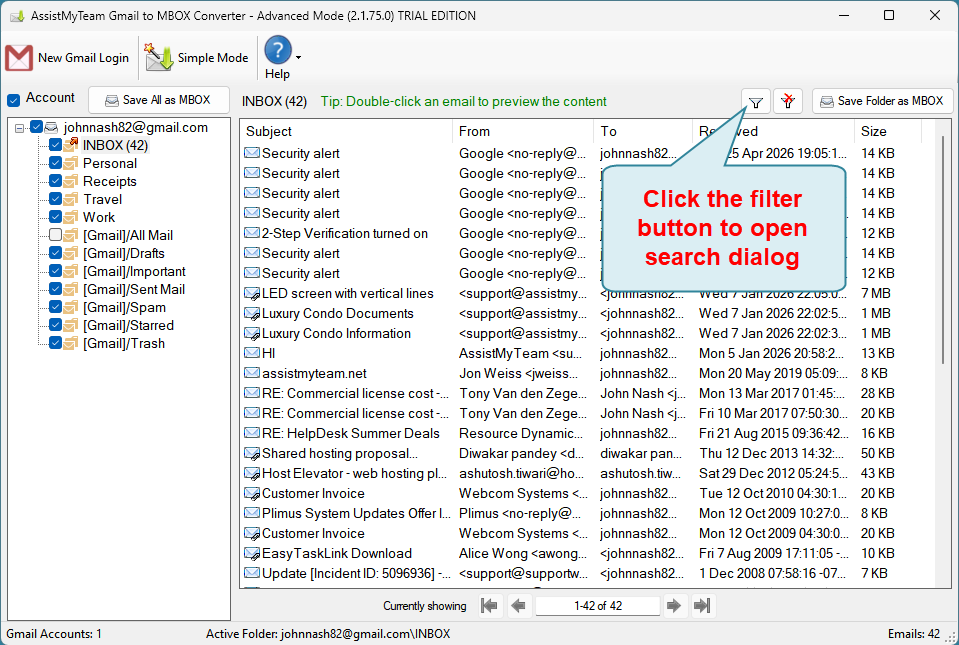The width and height of the screenshot is (959, 645).
Task: Jump to the last page of emails
Action: [703, 606]
